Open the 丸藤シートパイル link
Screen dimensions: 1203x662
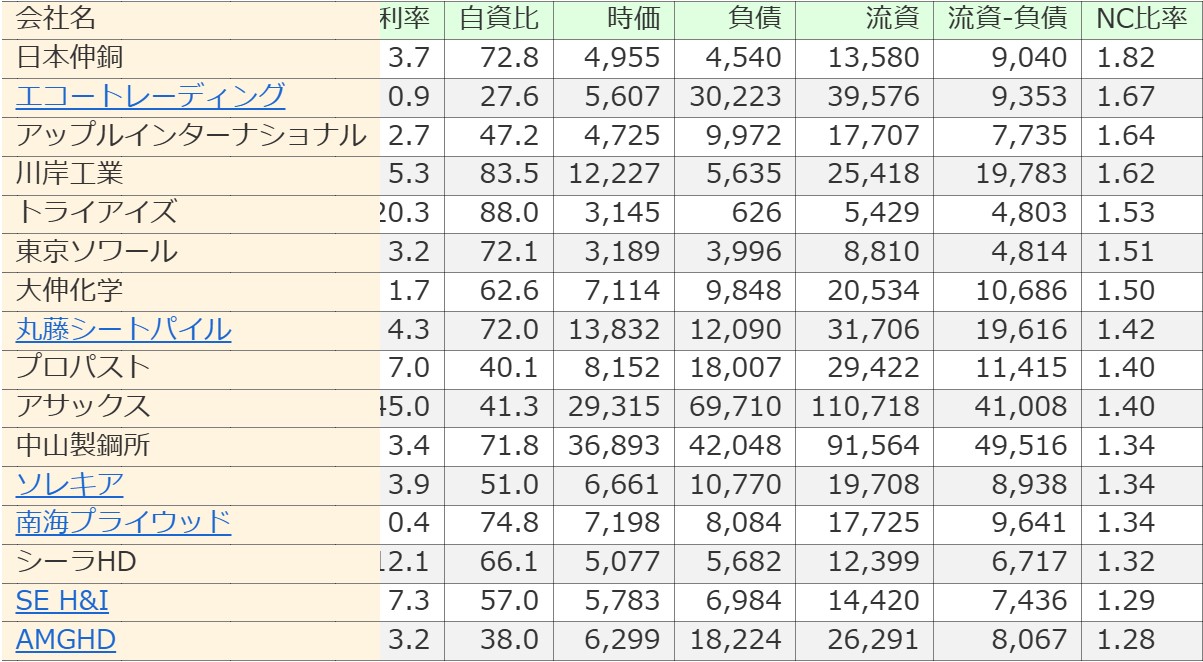click(123, 329)
